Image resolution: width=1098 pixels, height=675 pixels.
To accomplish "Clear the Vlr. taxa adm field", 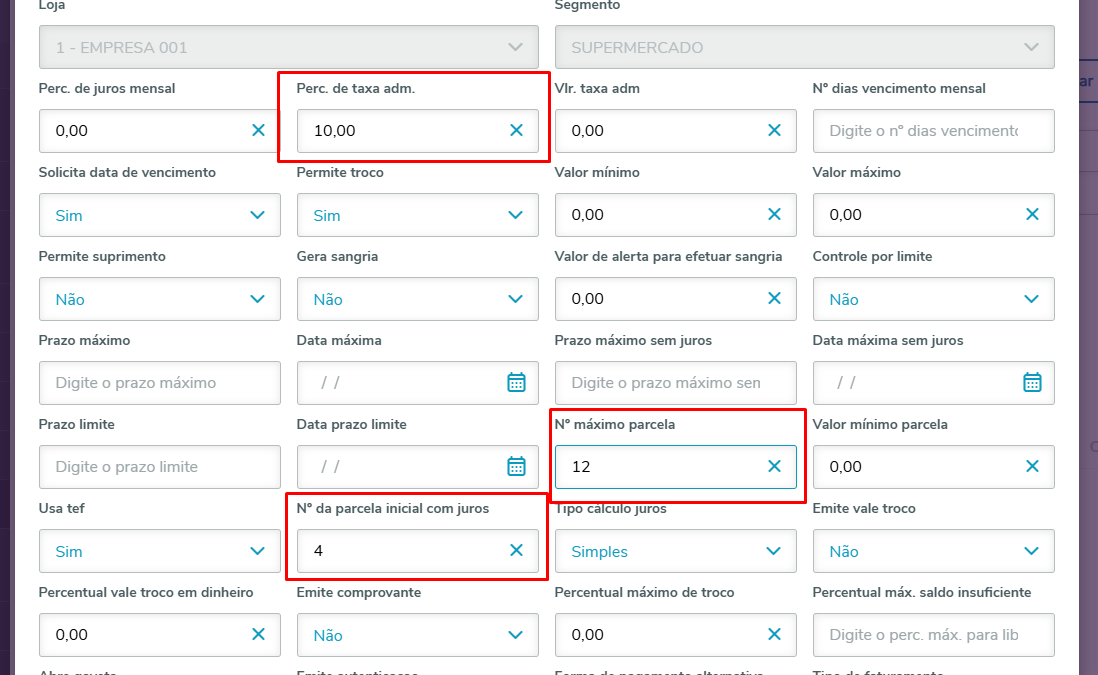I will tap(774, 130).
